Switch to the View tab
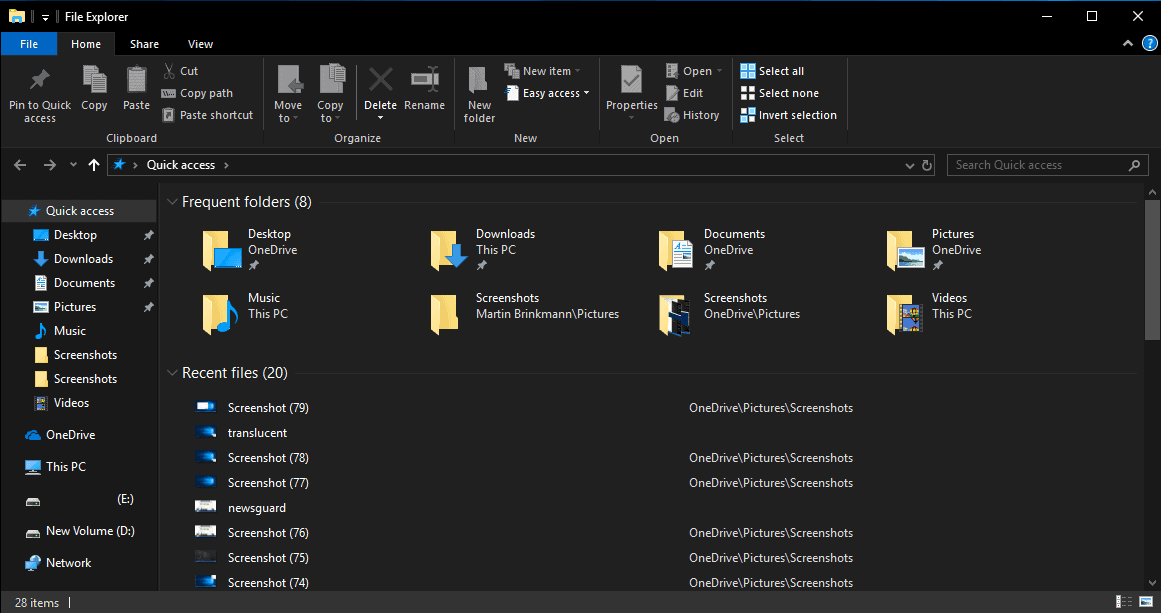The width and height of the screenshot is (1161, 613). point(200,44)
